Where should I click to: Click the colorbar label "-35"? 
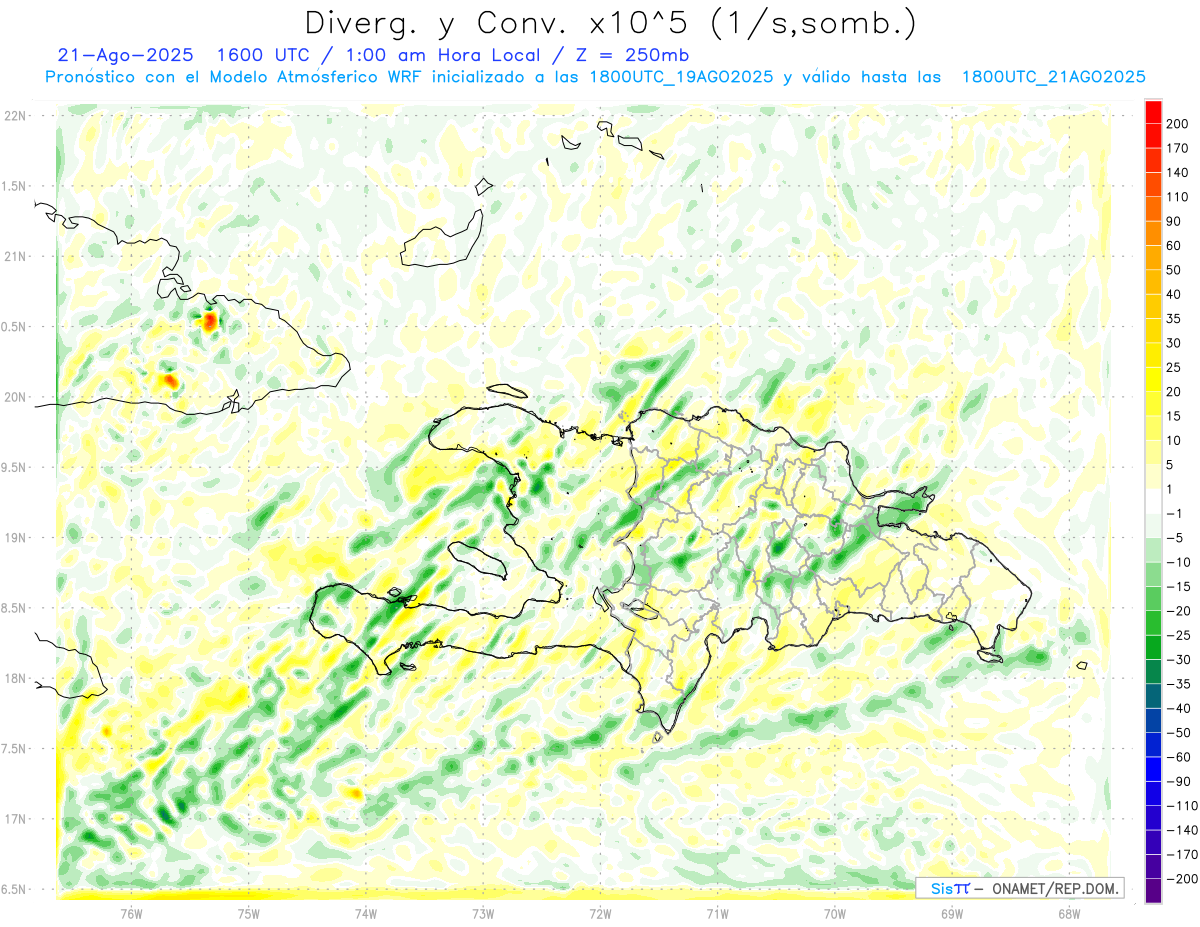1178,684
